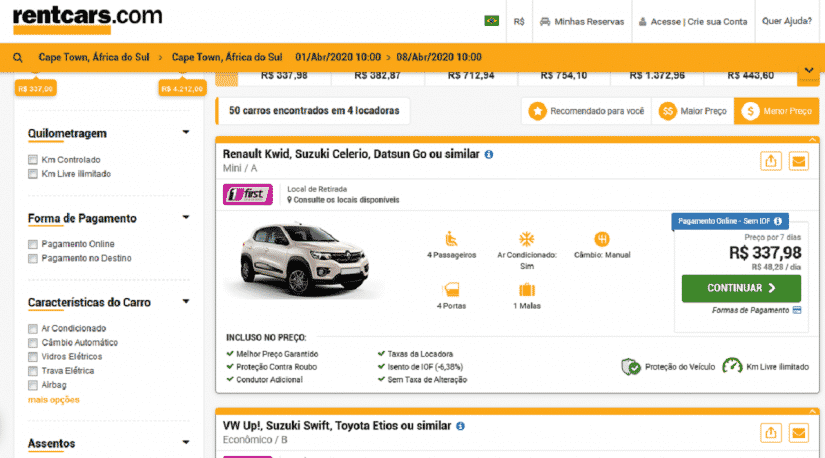
Task: Check the Pagamento no Destino filter
Action: (x=33, y=258)
